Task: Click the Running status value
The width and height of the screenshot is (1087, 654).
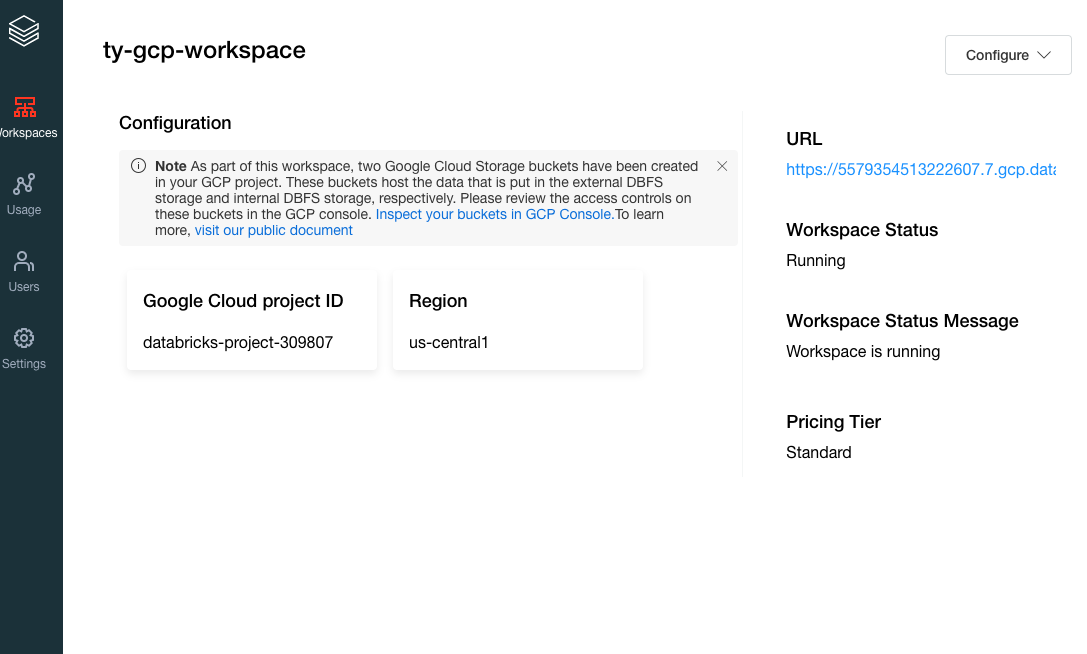Action: pos(816,261)
